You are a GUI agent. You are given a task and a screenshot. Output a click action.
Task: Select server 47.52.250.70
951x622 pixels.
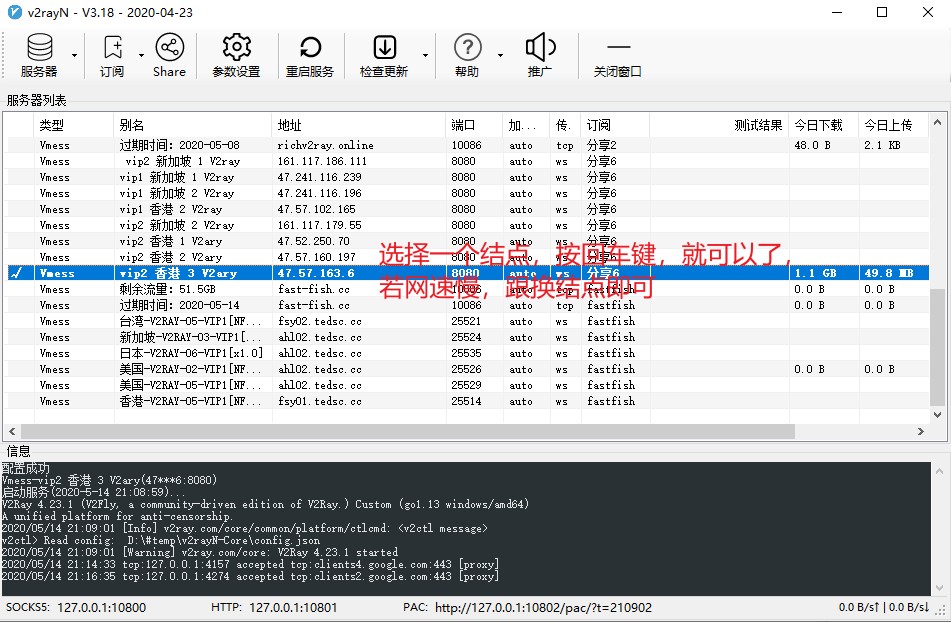click(466, 241)
